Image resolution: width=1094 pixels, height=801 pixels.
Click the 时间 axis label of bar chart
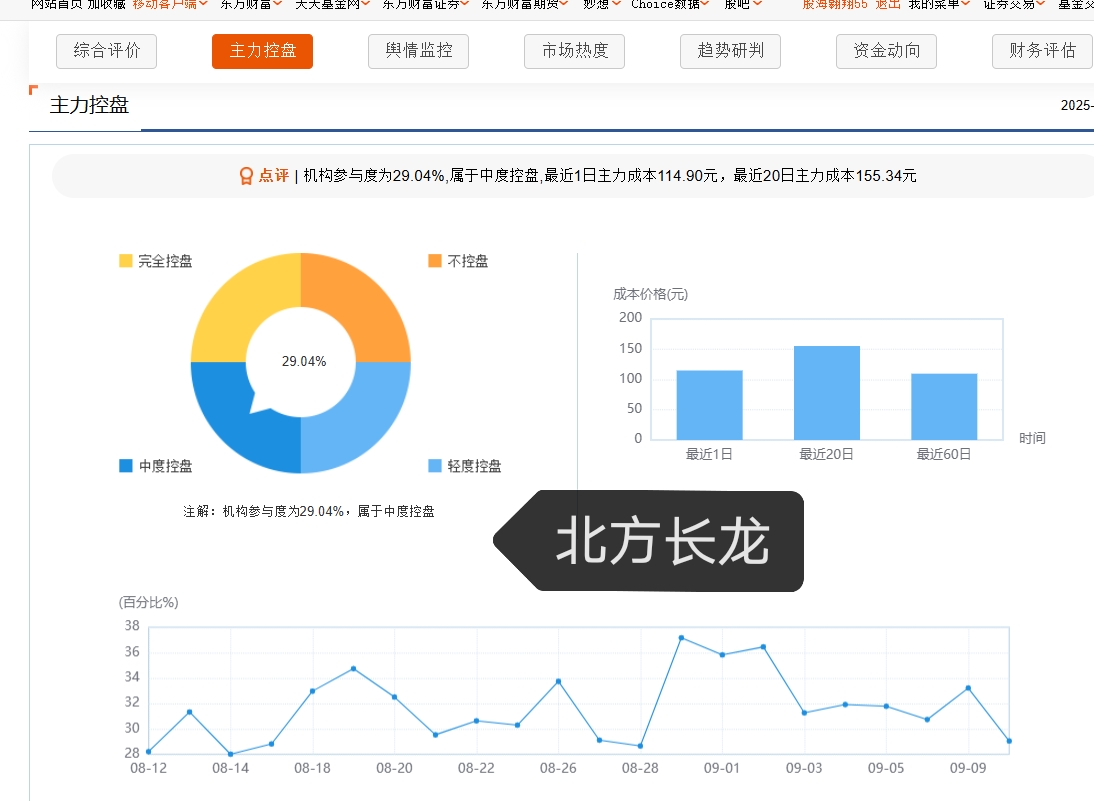tap(1032, 438)
